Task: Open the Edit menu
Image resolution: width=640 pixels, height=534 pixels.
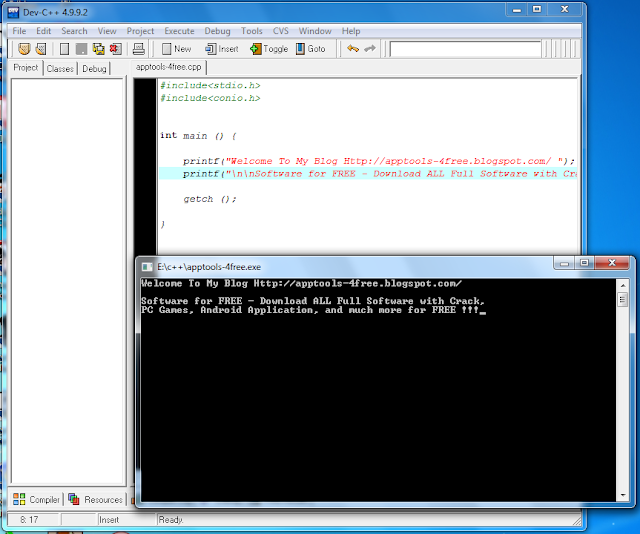Action: (43, 31)
